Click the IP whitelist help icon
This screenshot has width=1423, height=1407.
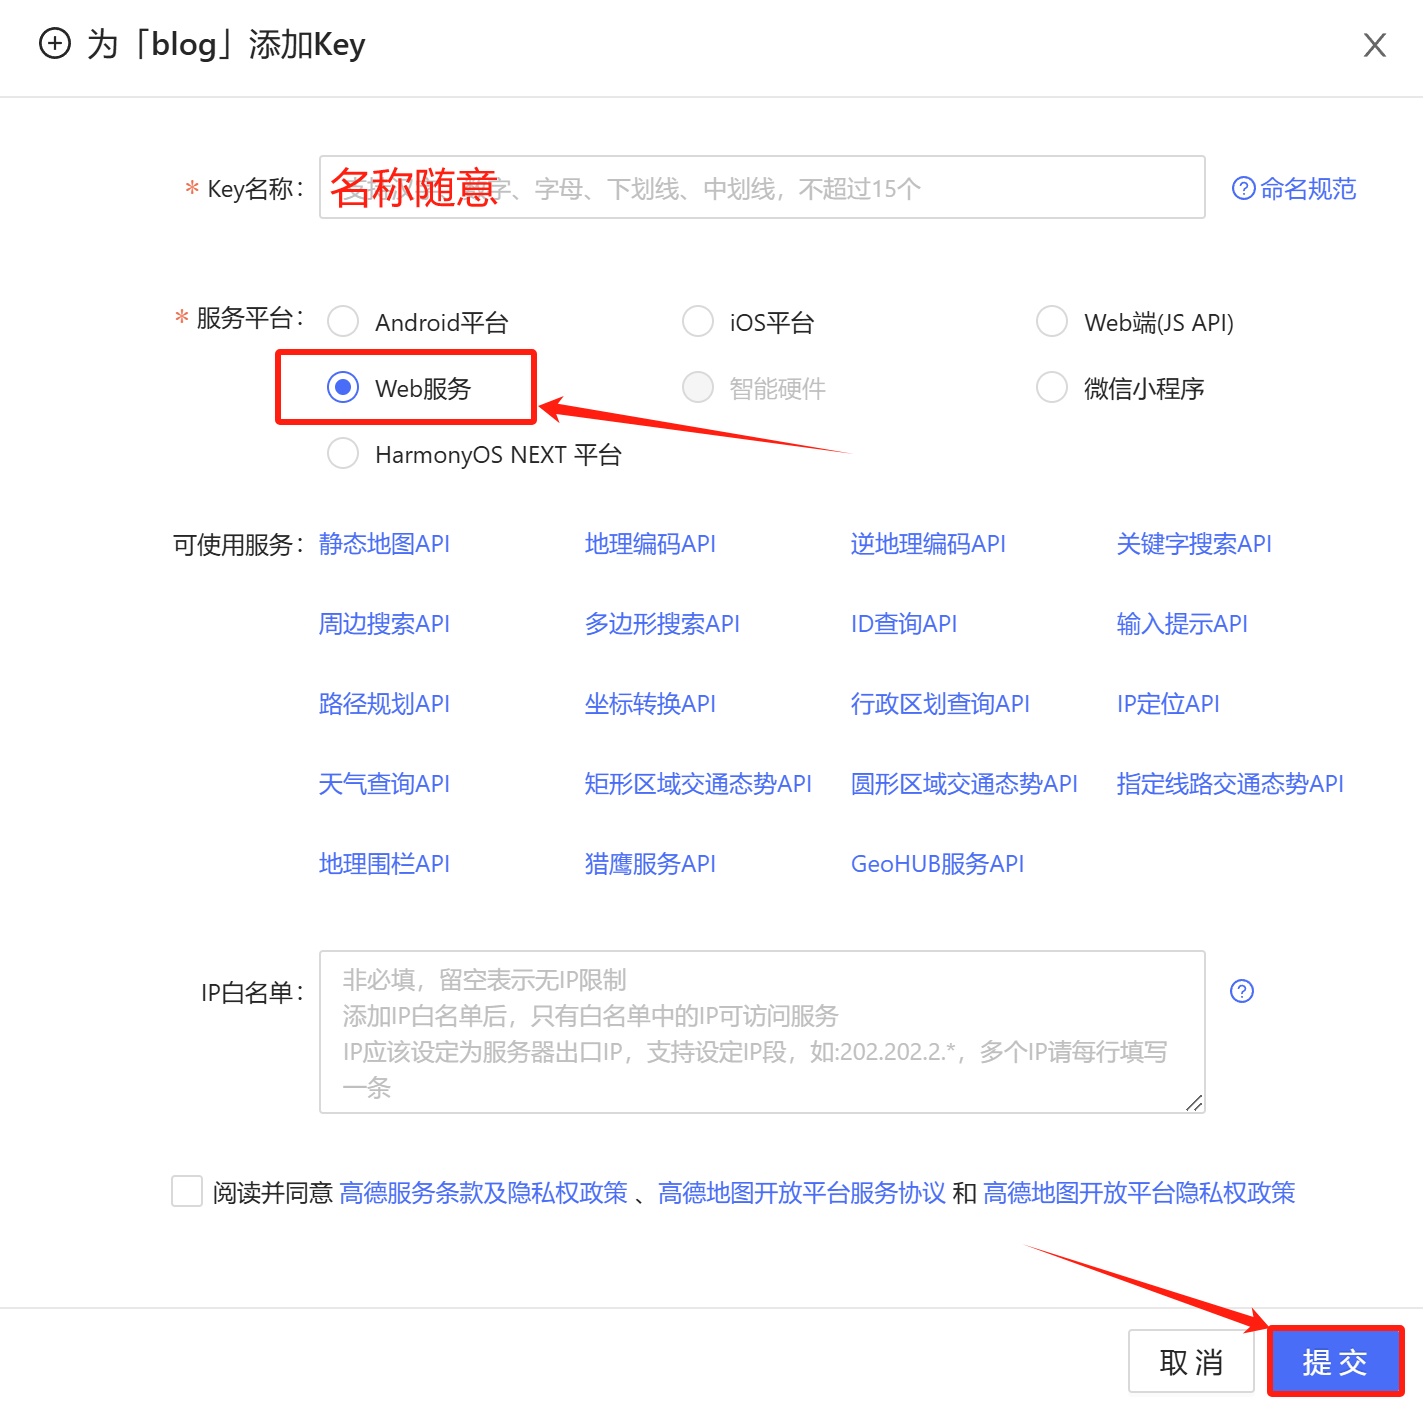(1242, 991)
